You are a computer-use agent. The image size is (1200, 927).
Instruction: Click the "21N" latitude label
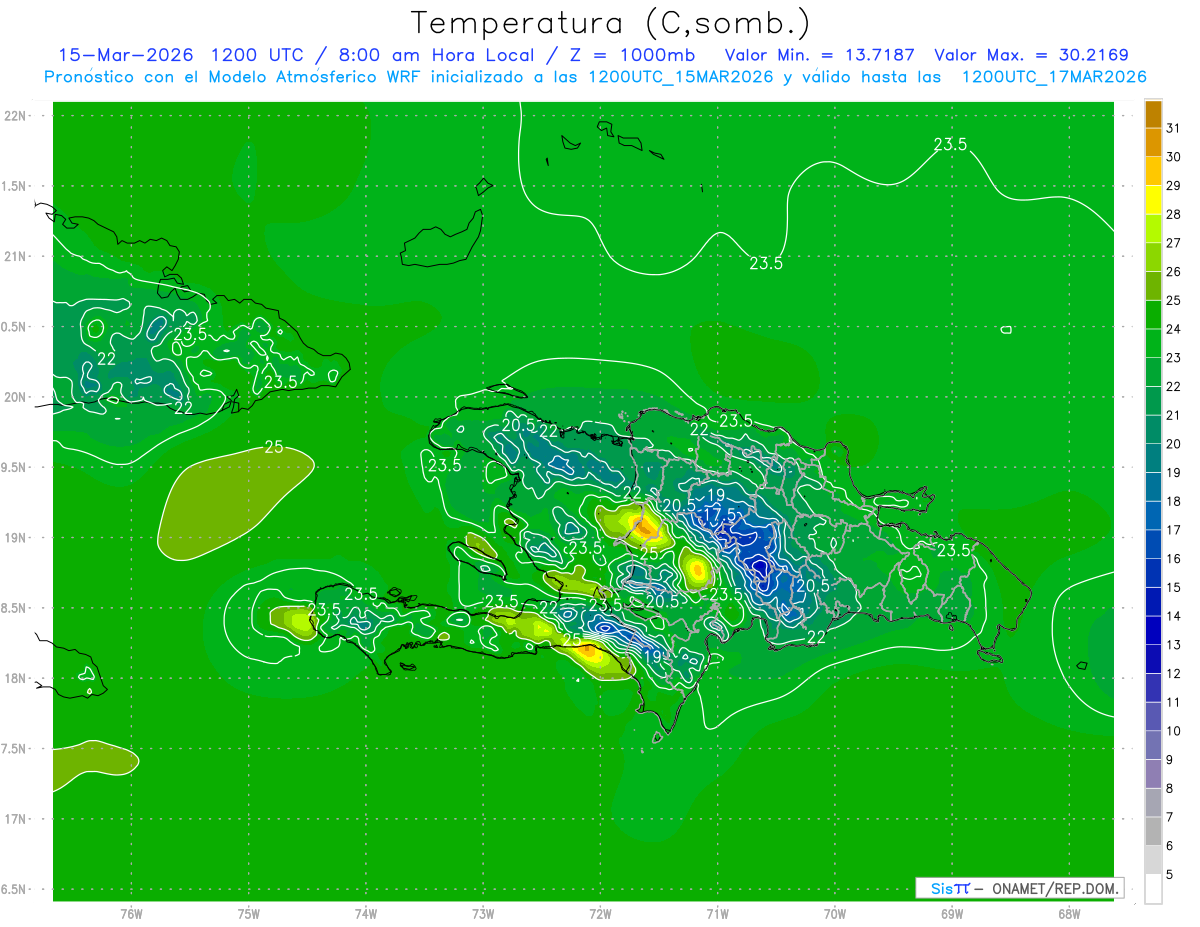[15, 256]
